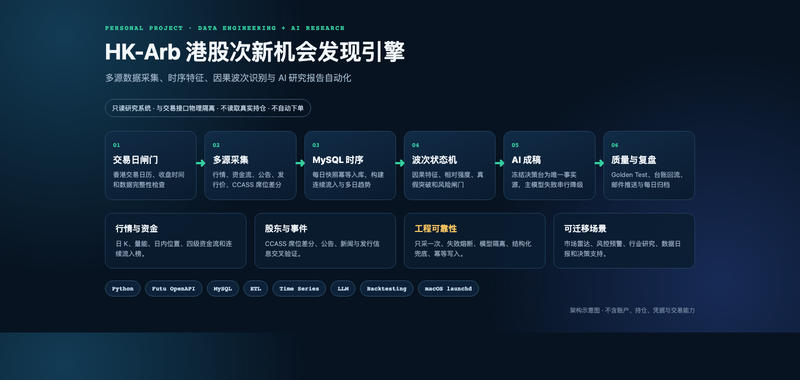Viewport: 800px width, 380px height.
Task: Select the 04 波次状态机 card
Action: [449, 165]
